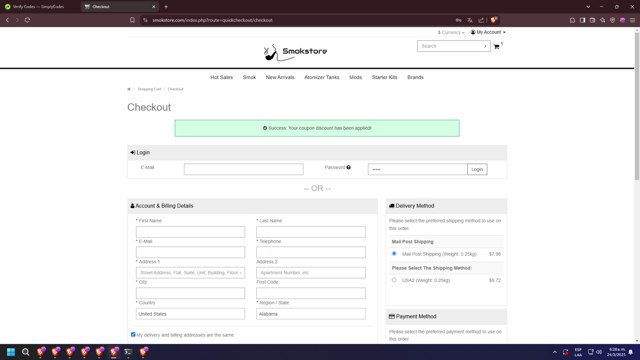640x360 pixels.
Task: Open the Country dropdown showing United States
Action: 190,314
